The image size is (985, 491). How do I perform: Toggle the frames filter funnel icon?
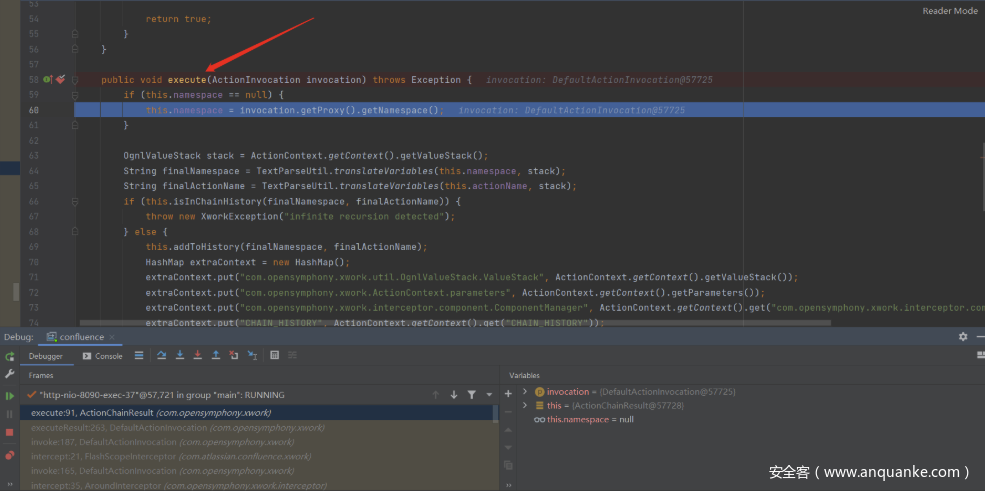tap(471, 395)
